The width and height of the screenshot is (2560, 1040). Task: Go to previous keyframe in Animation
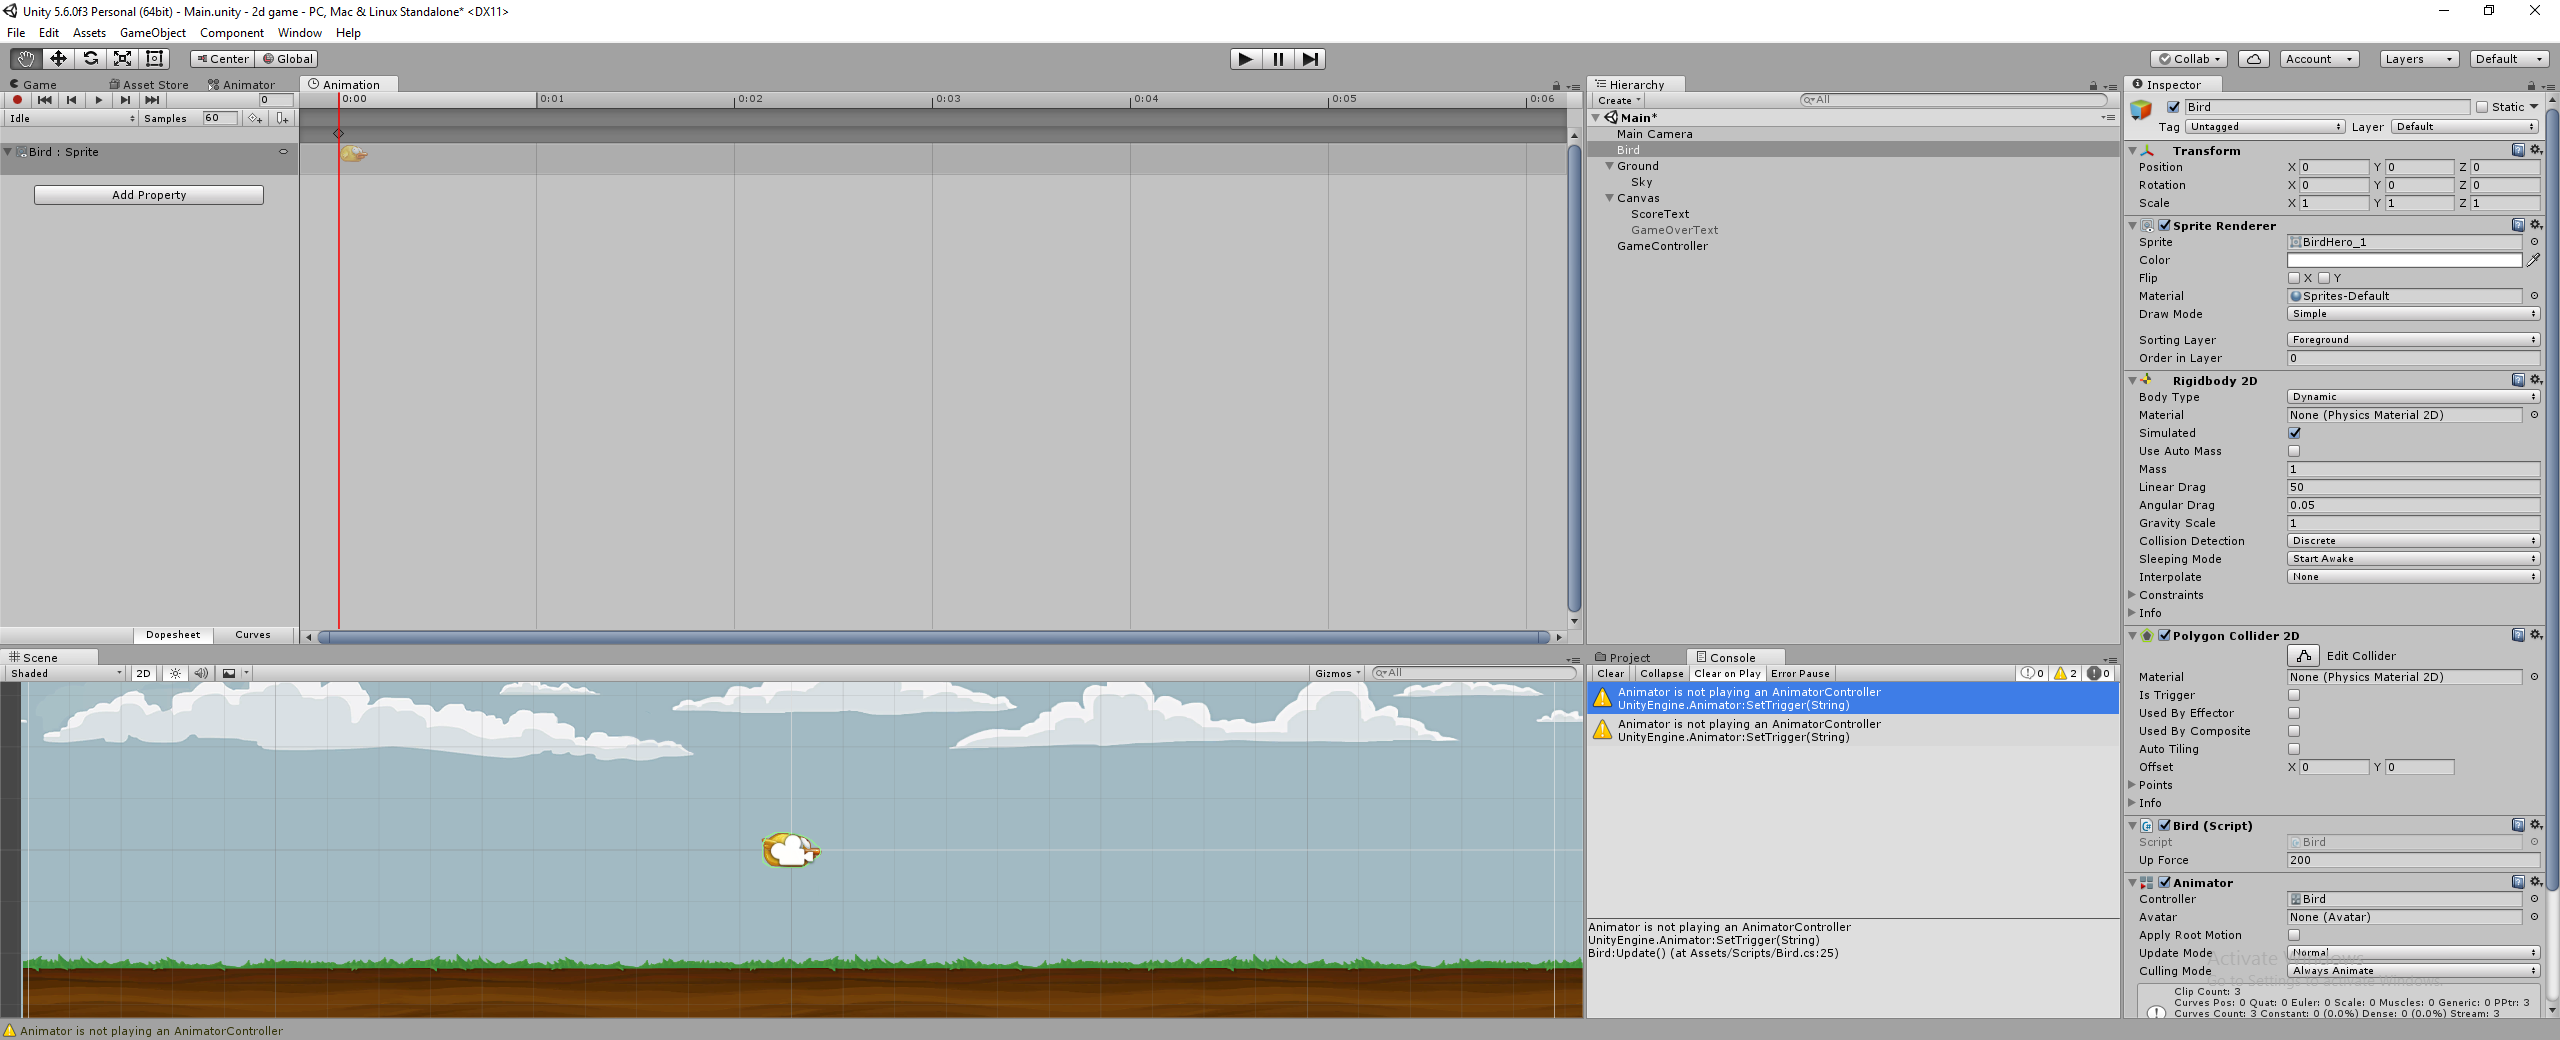tap(71, 100)
